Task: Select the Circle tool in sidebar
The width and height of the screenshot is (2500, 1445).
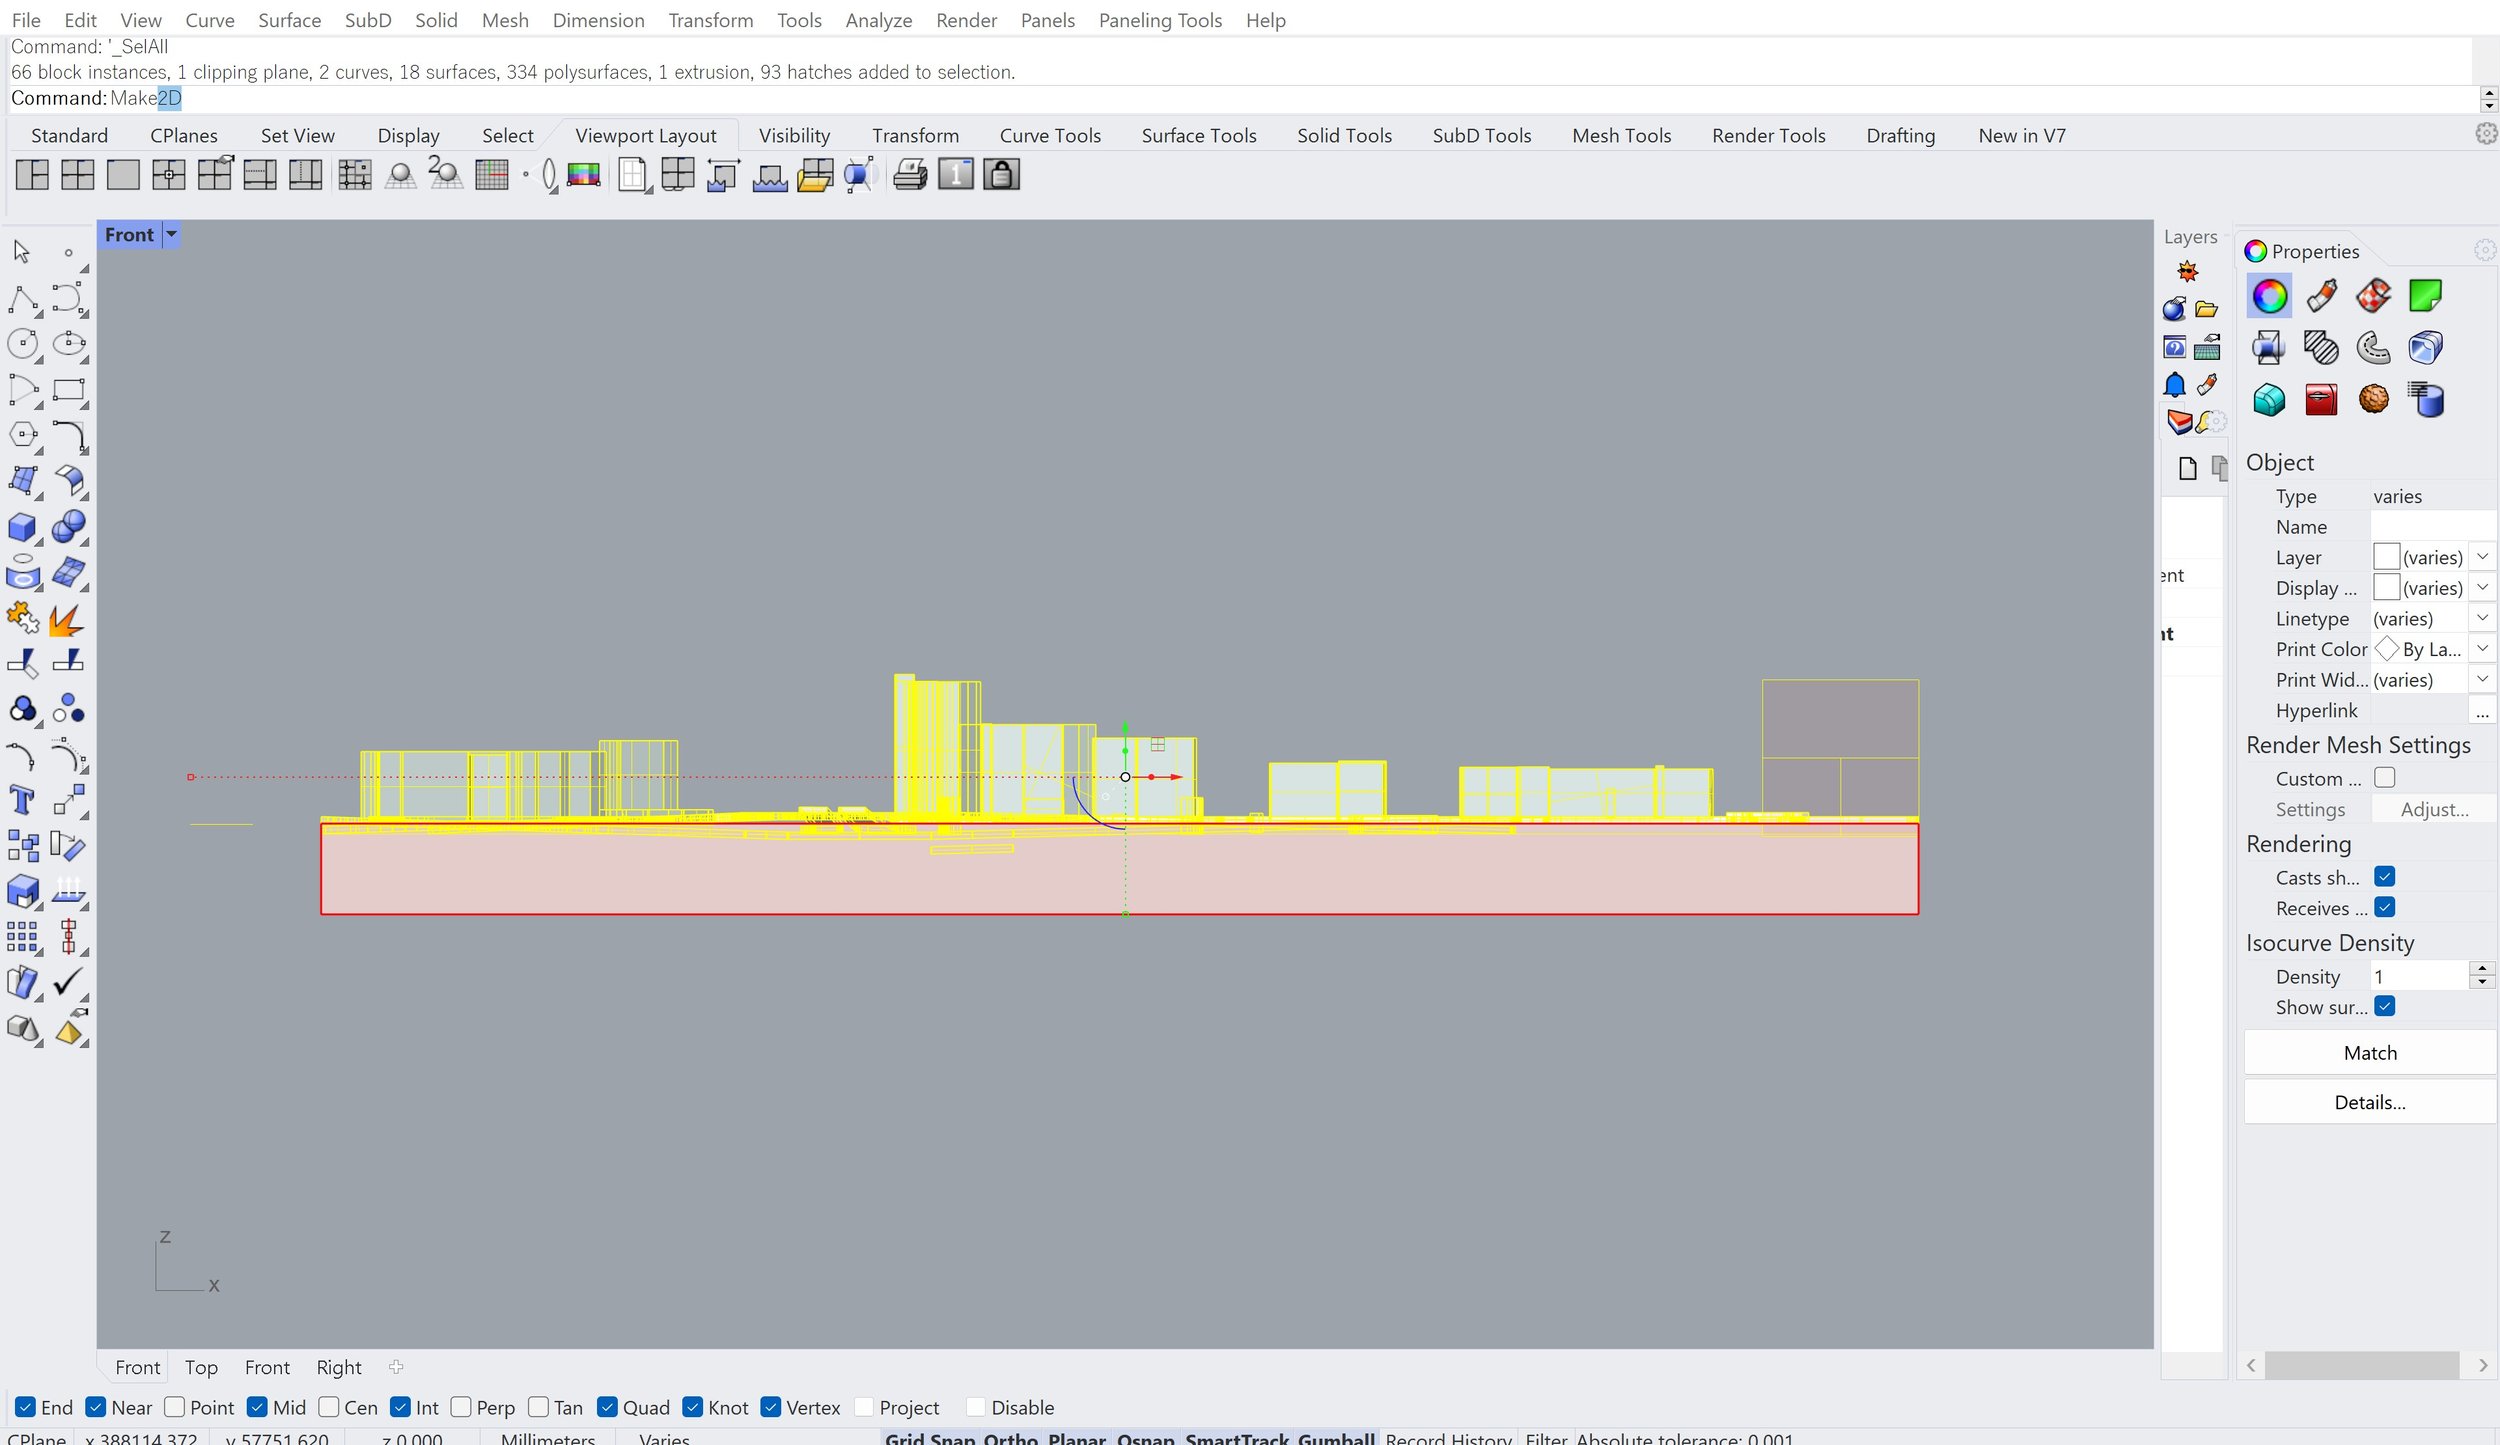Action: 23,344
